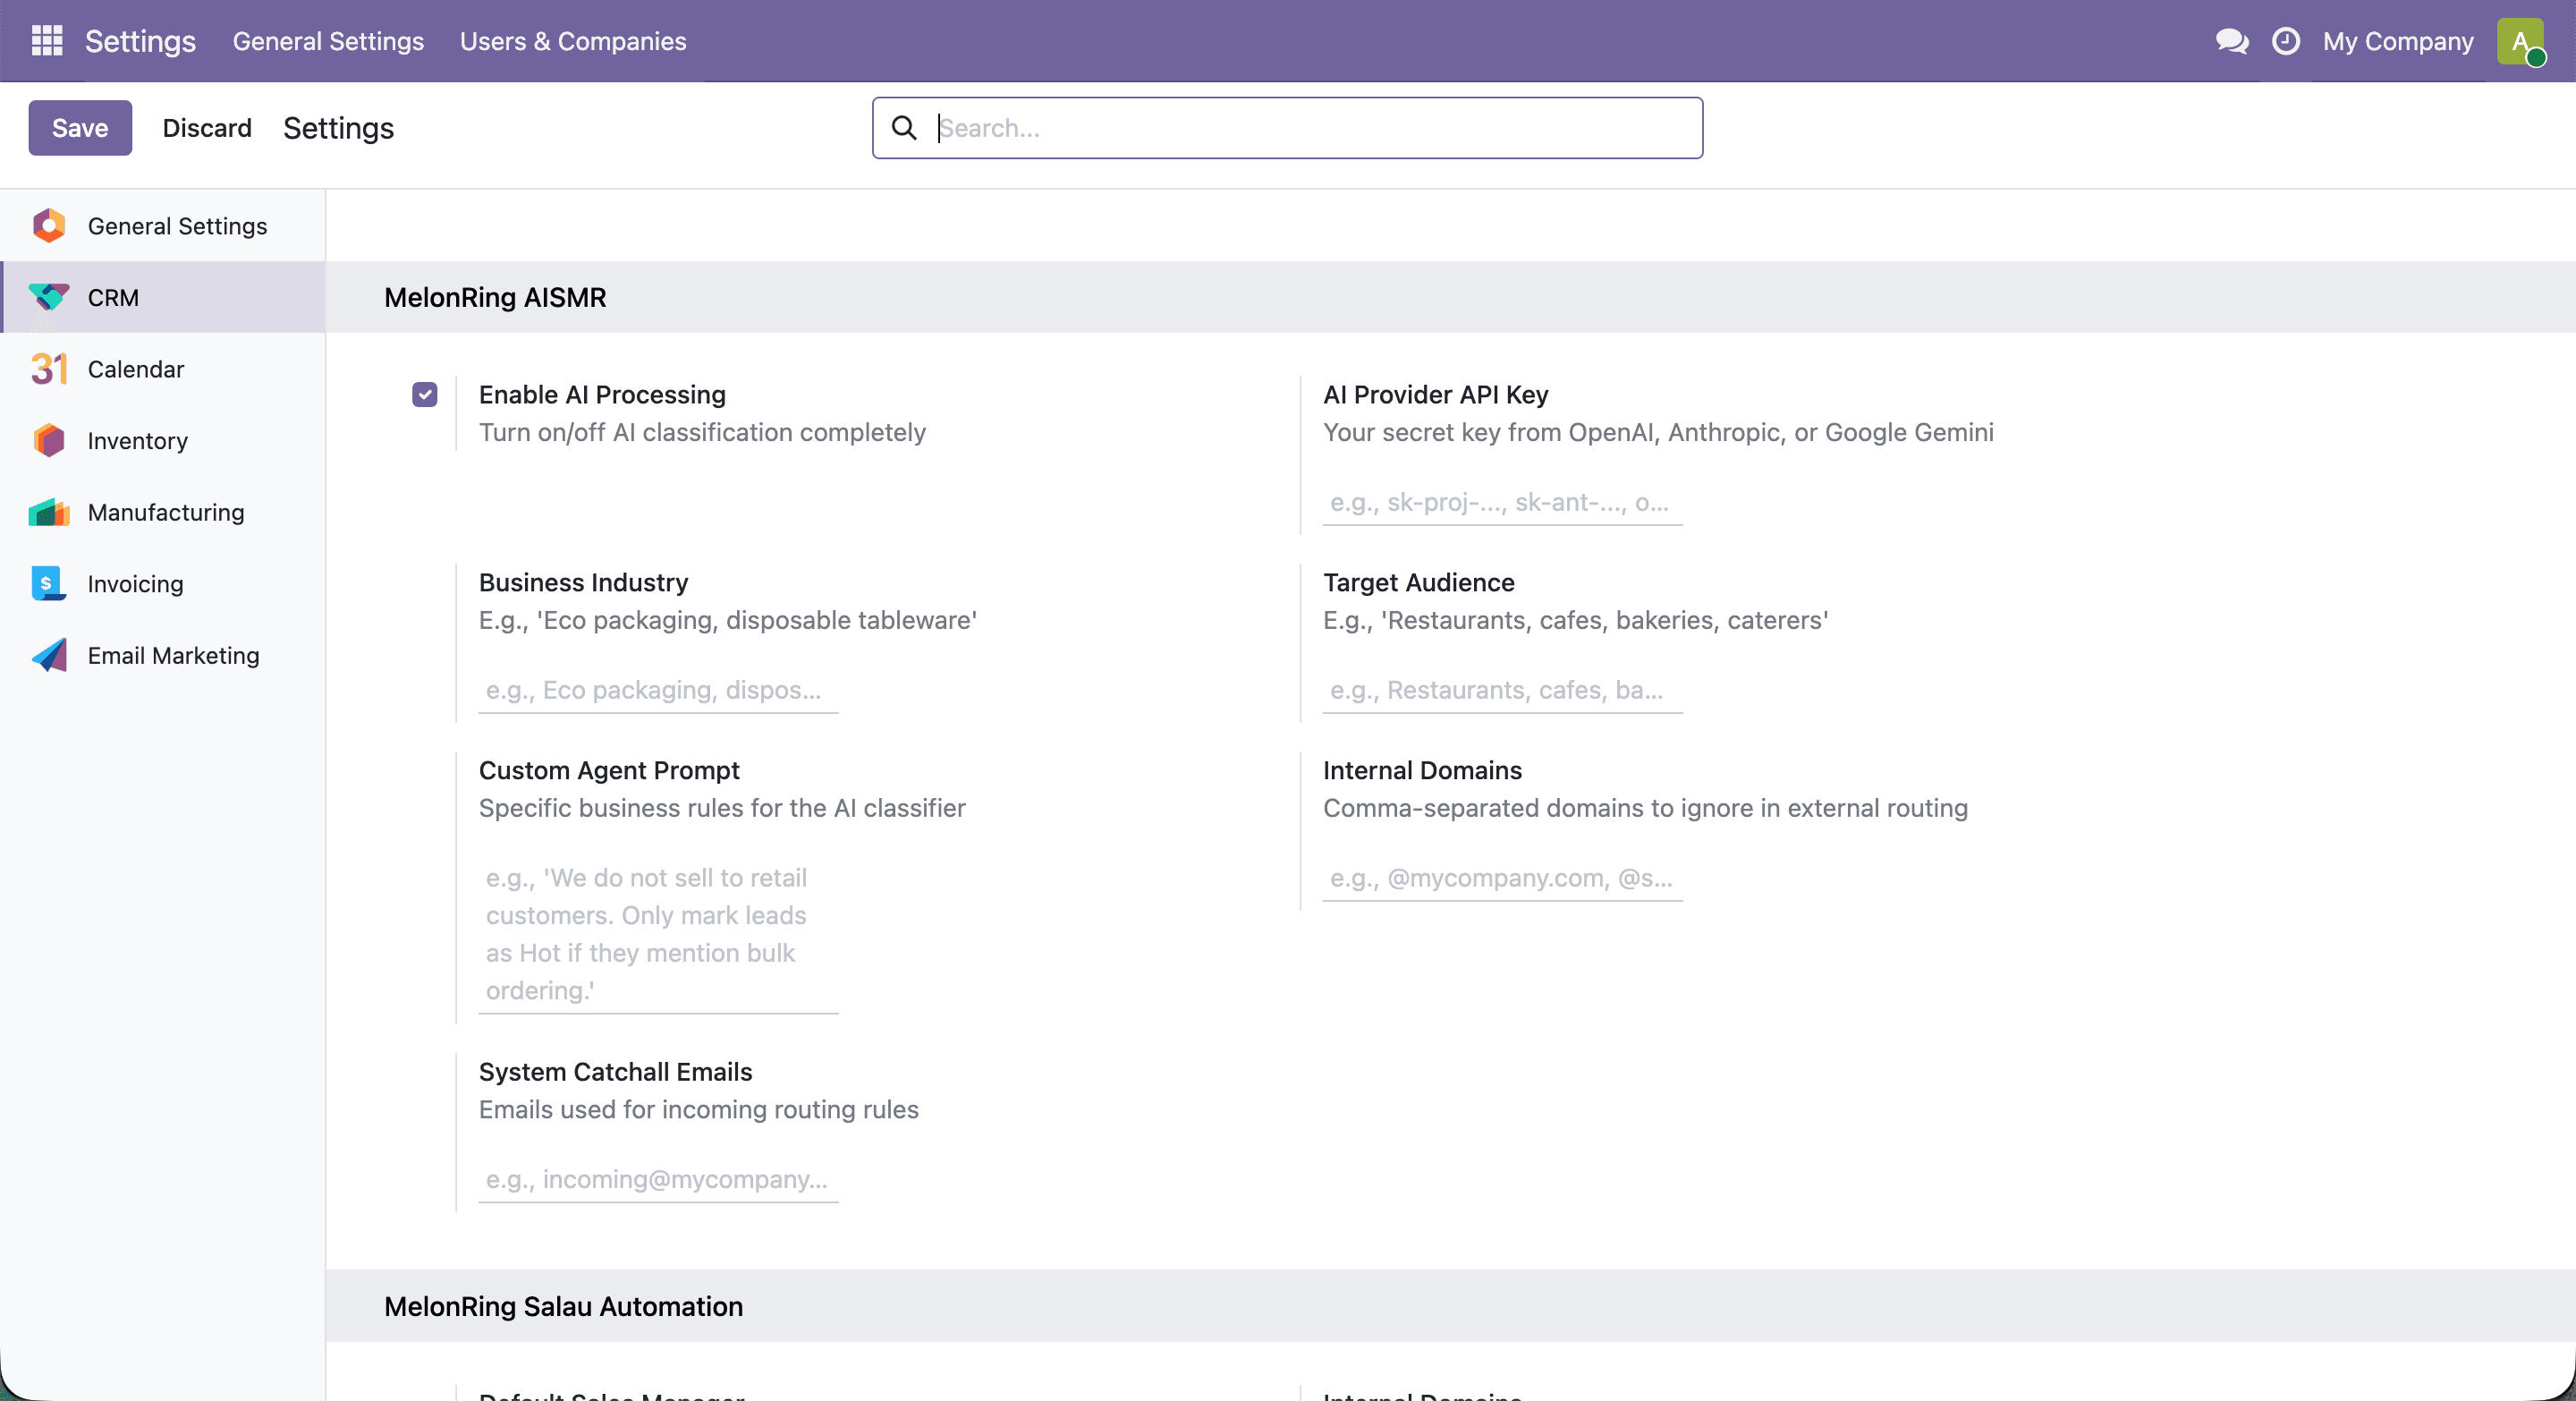2576x1401 pixels.
Task: Click the MelonRing AISMR section header
Action: click(495, 298)
